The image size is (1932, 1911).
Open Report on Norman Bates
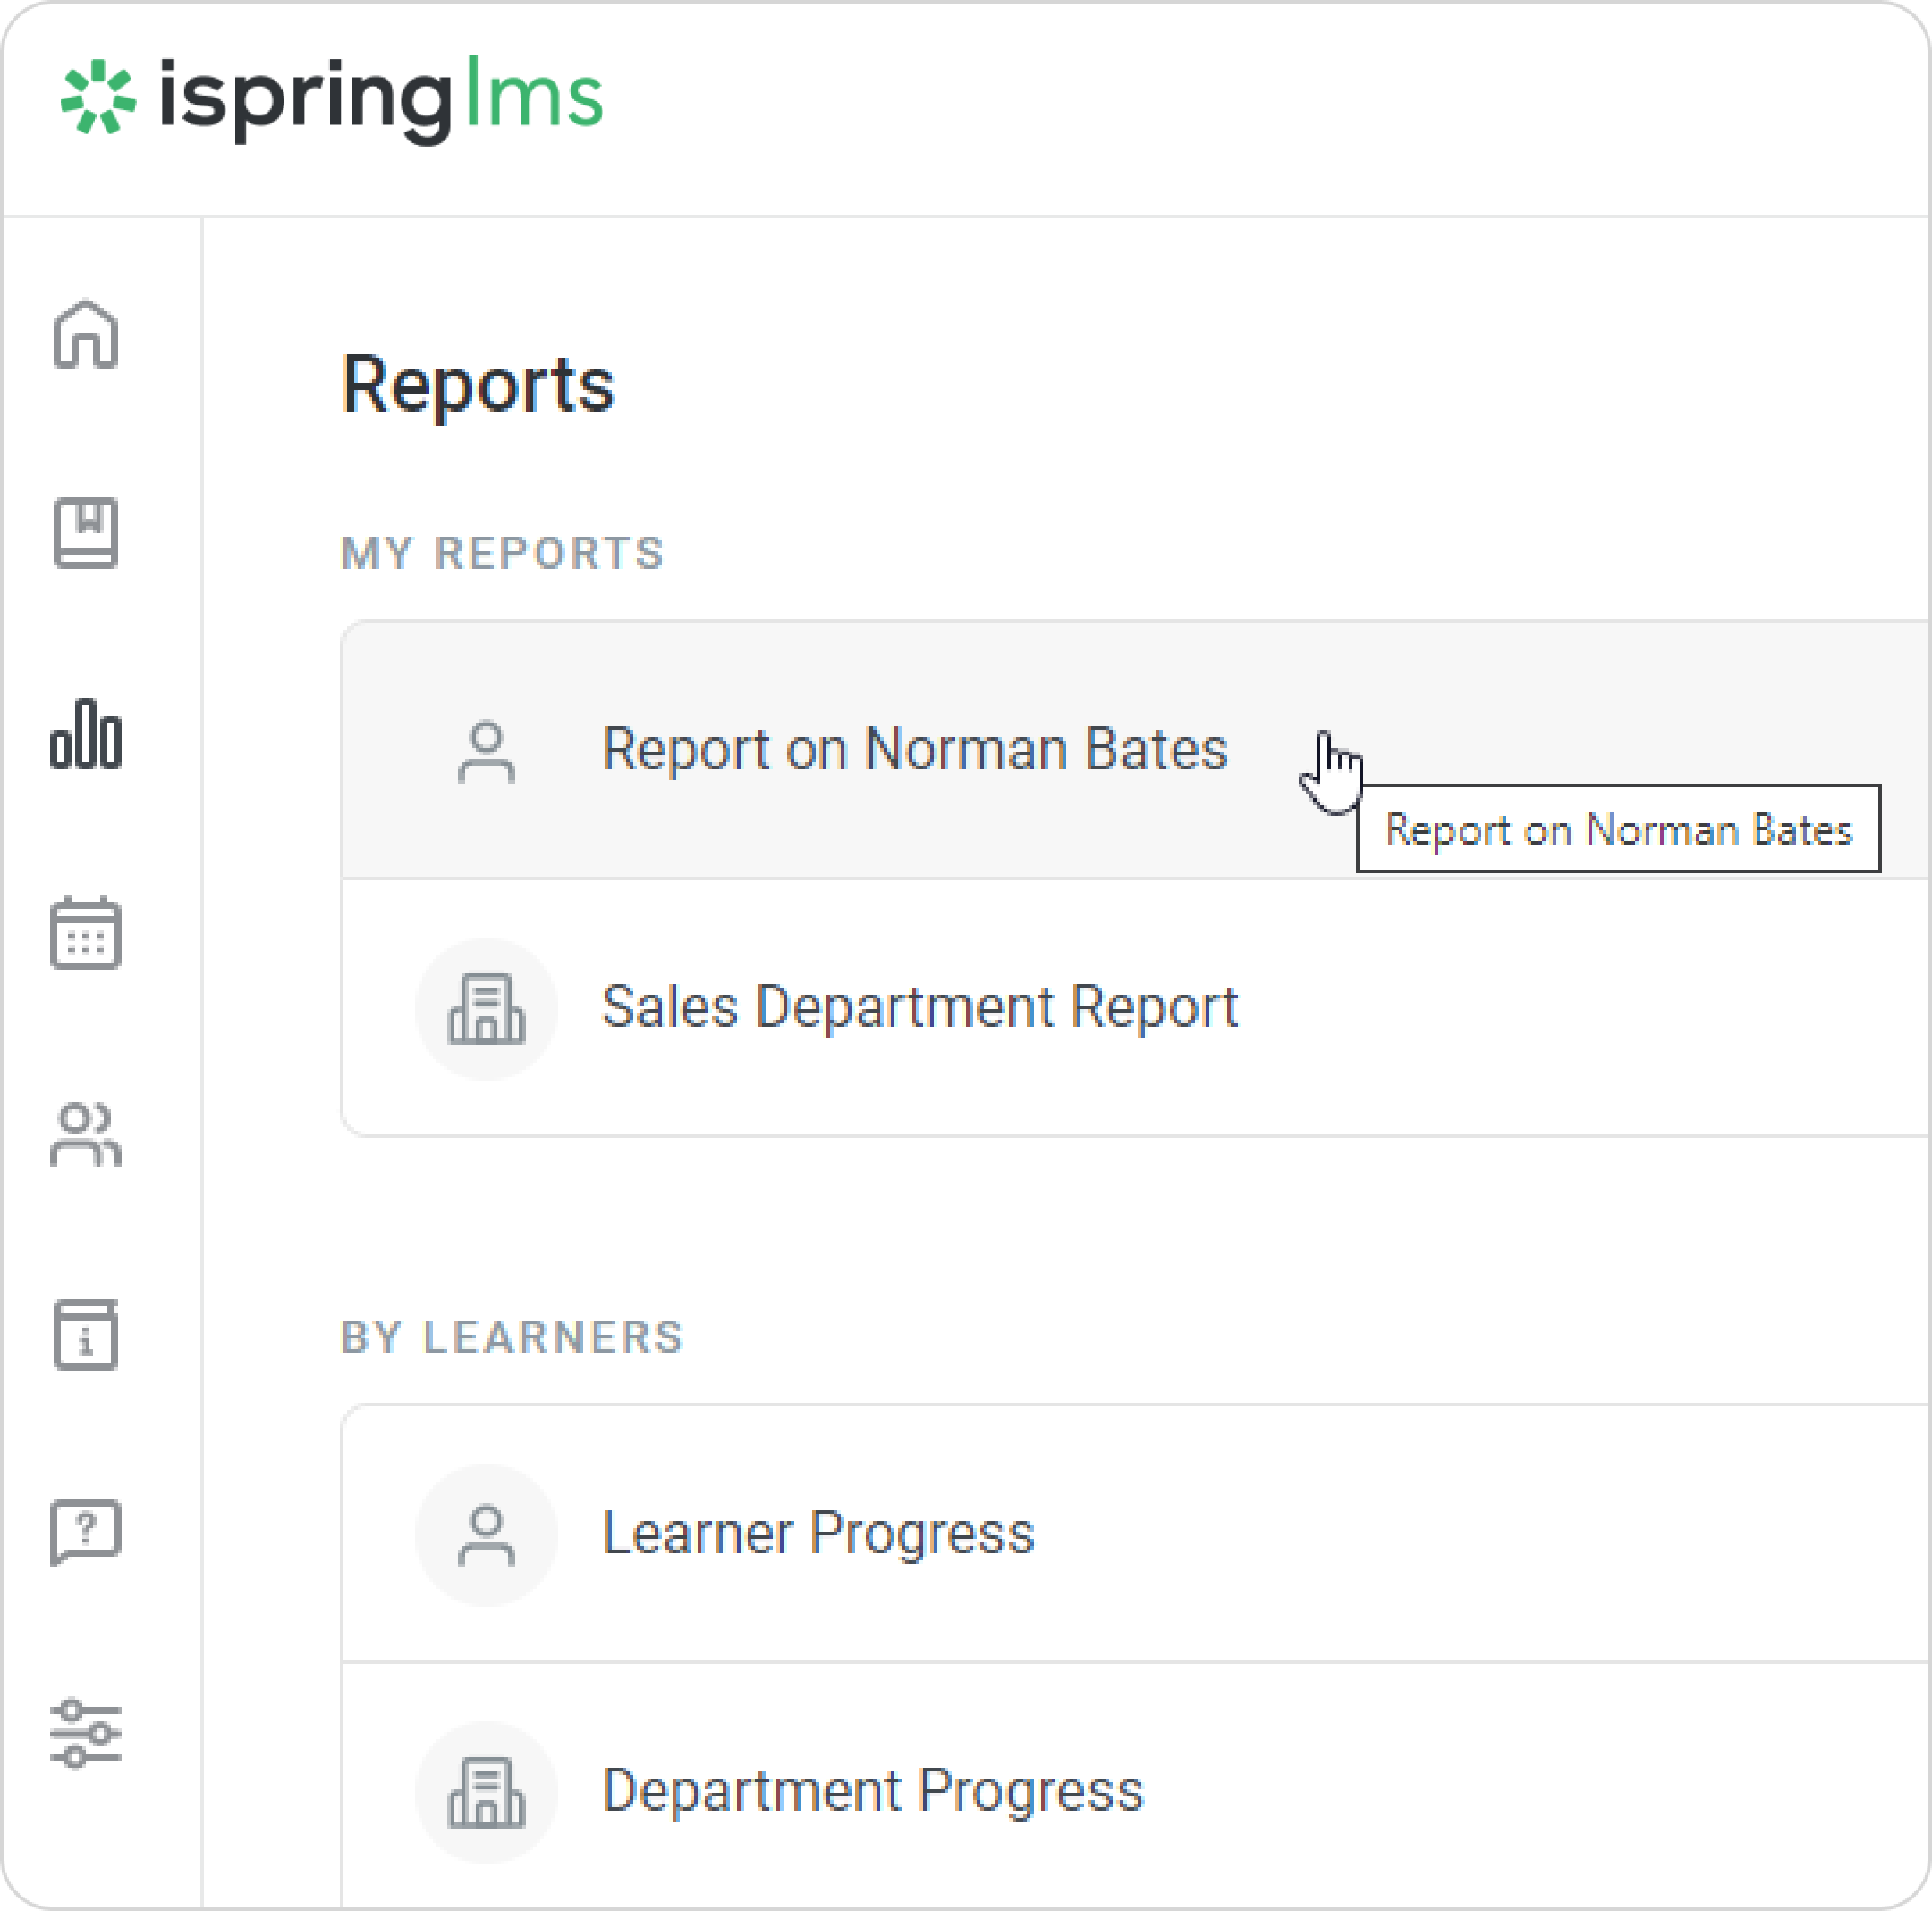click(914, 750)
